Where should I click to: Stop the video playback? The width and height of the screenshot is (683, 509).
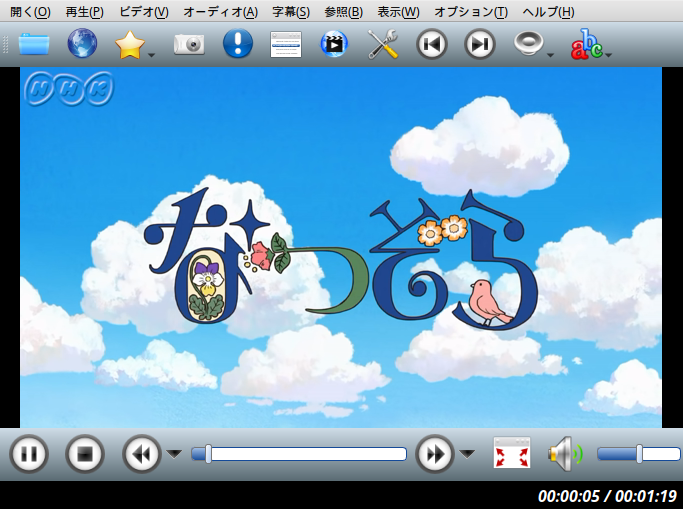[85, 454]
